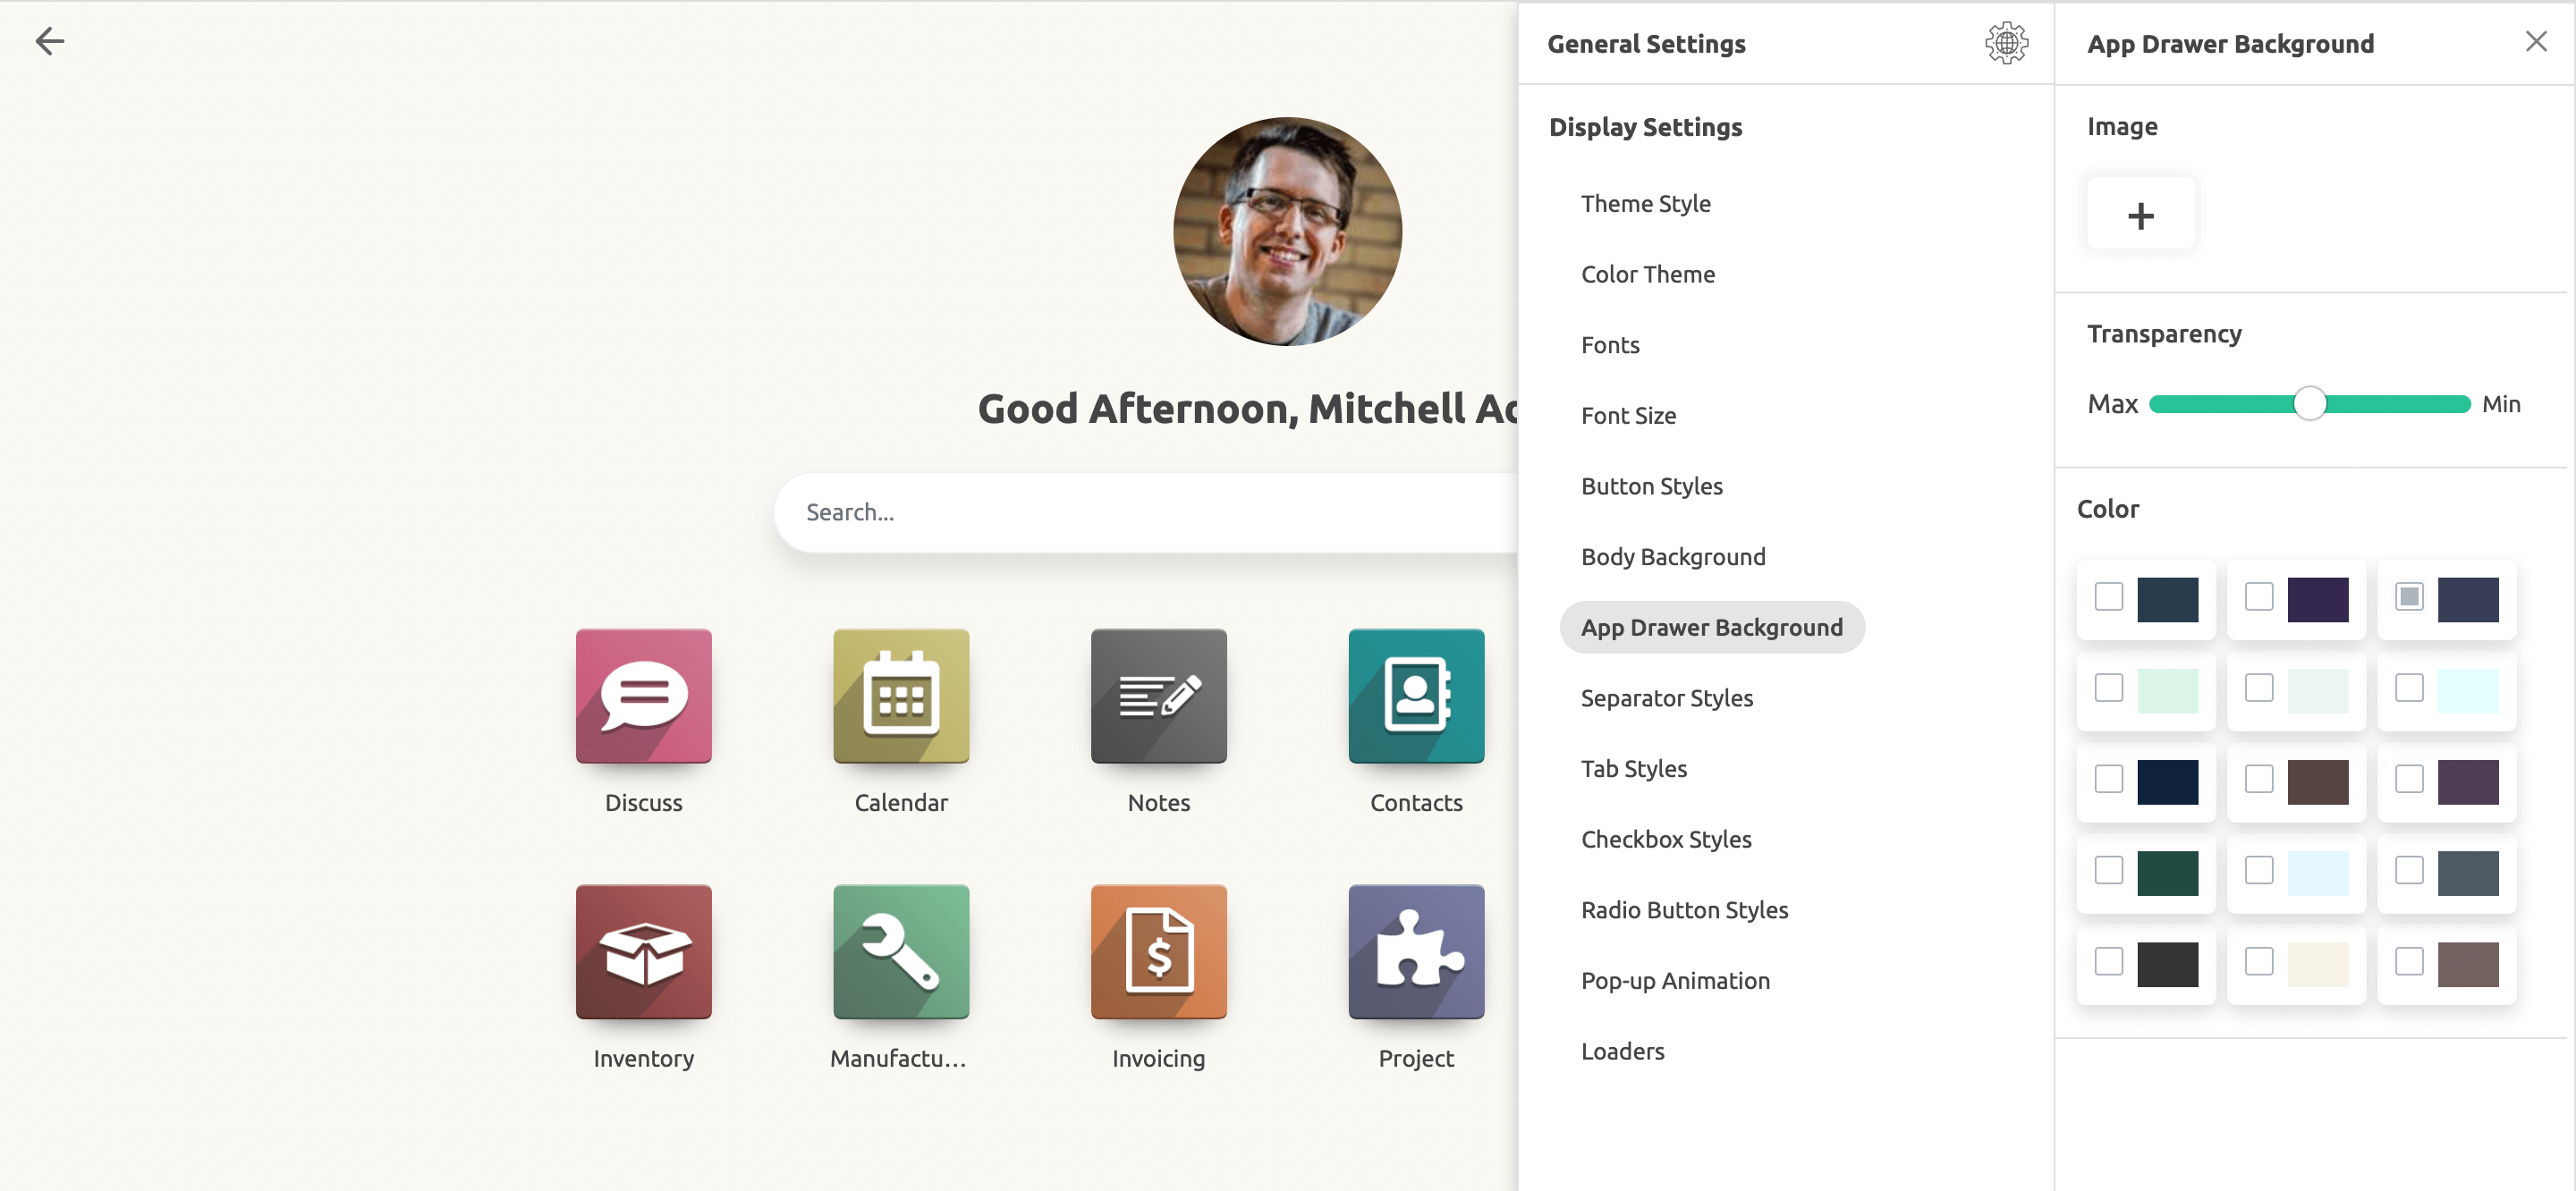This screenshot has height=1191, width=2576.
Task: Open the Contacts app
Action: point(1415,696)
